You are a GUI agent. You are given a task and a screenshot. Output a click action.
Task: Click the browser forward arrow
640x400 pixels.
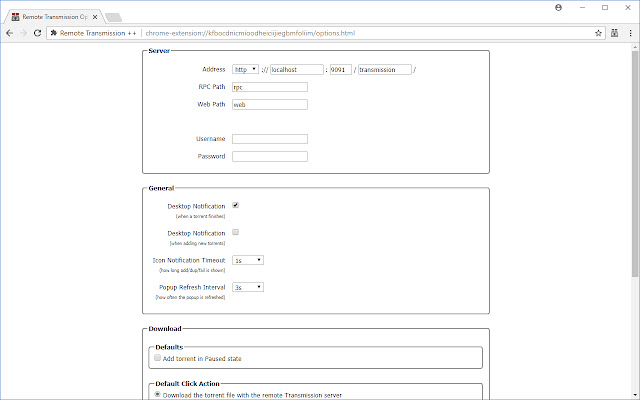[x=24, y=33]
